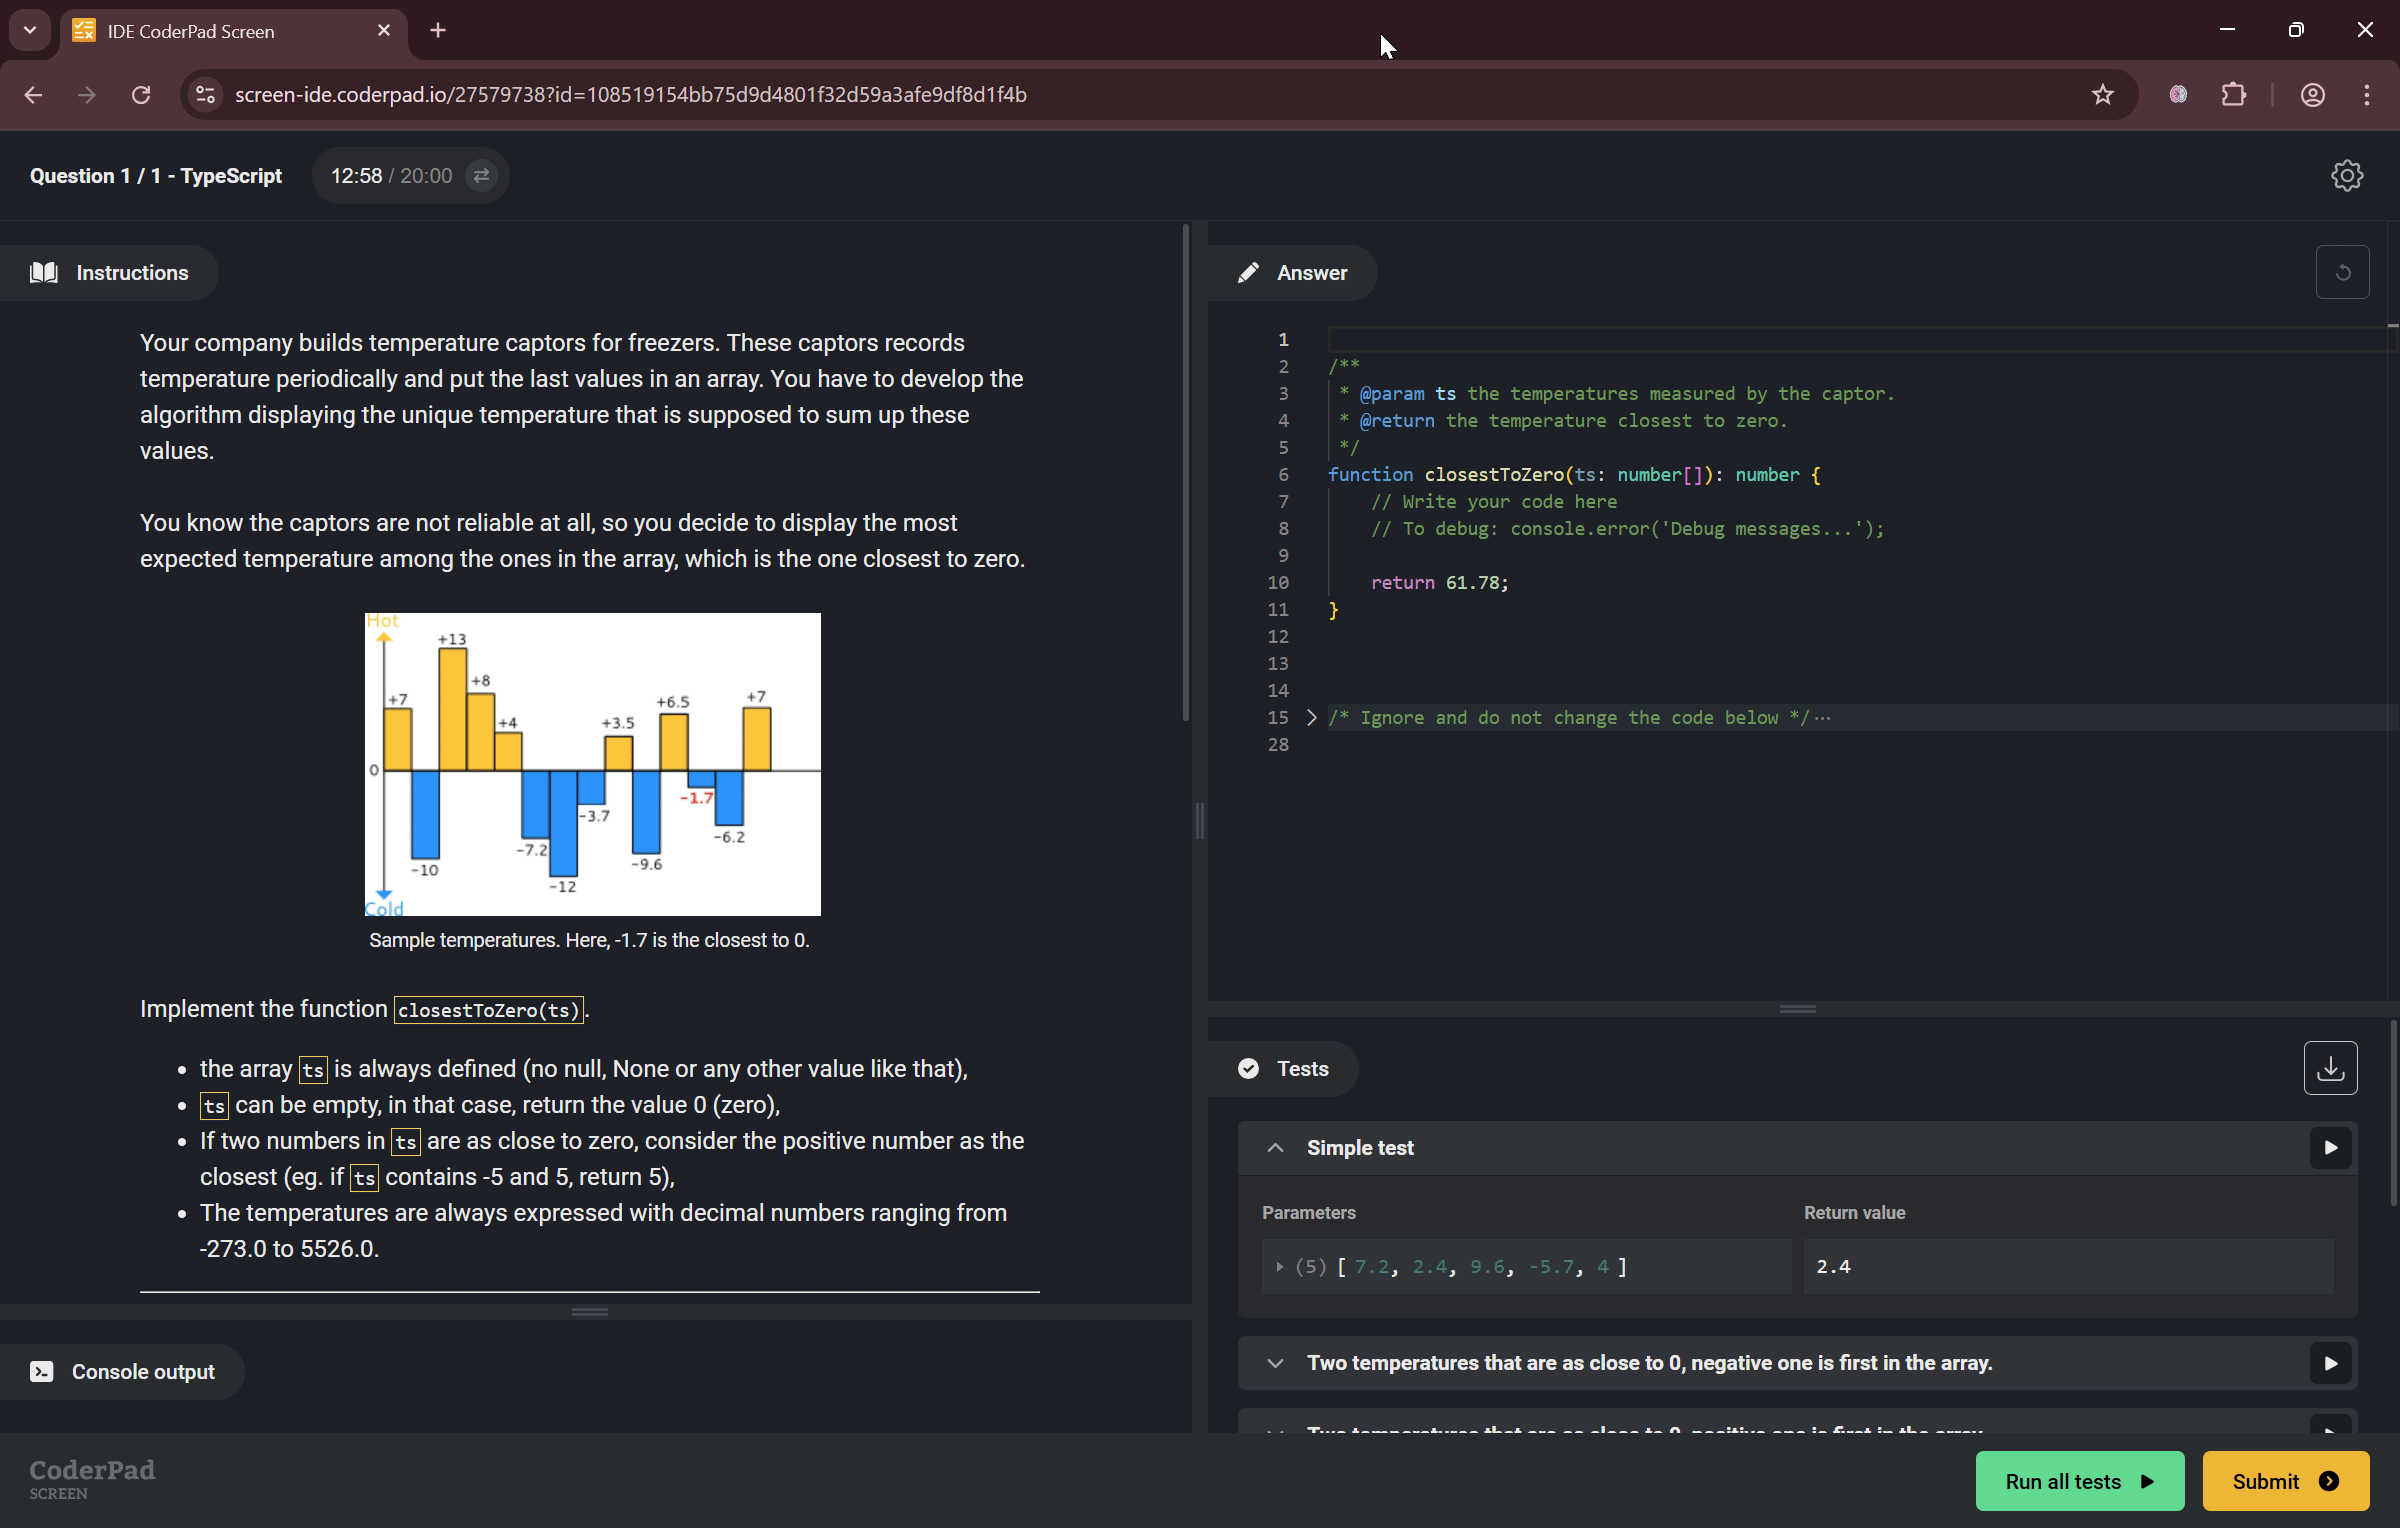The image size is (2400, 1528).
Task: Reload the CoderPad page
Action: click(141, 94)
